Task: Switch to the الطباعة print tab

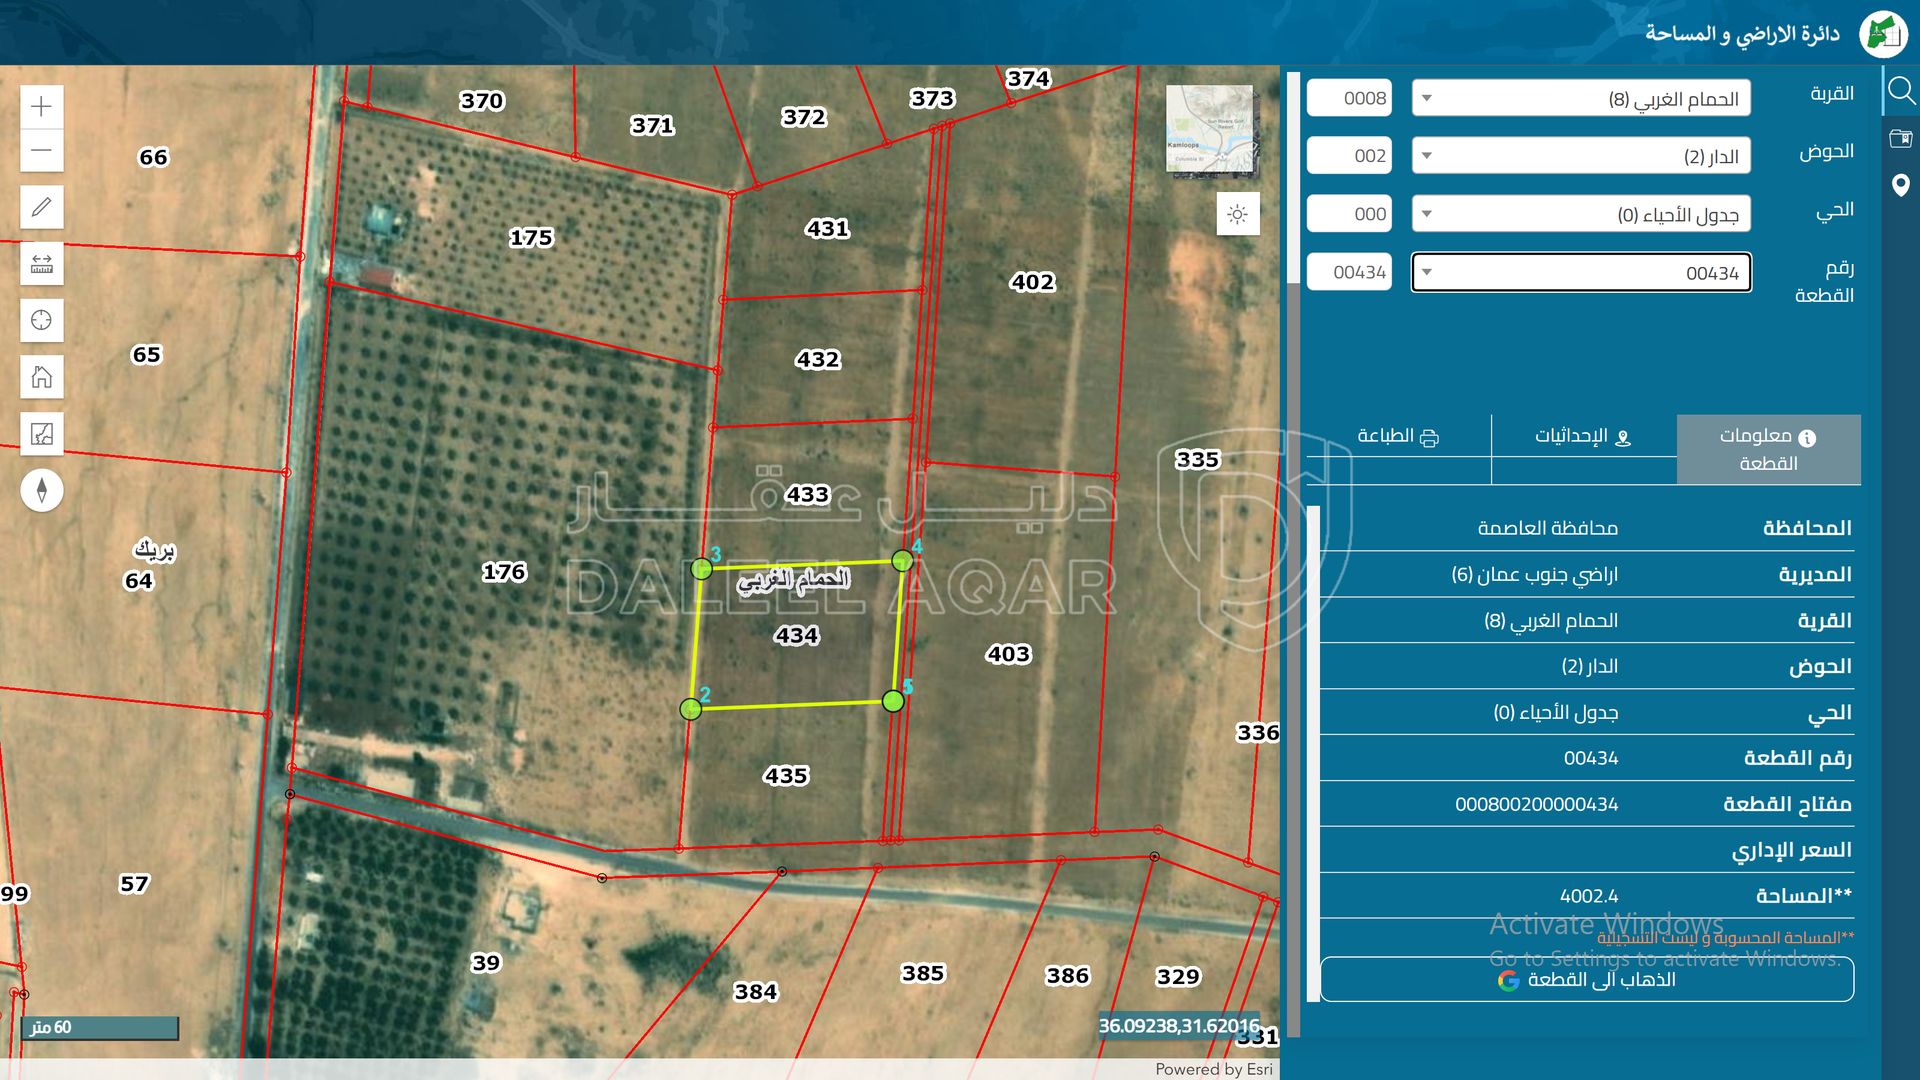Action: tap(1397, 437)
